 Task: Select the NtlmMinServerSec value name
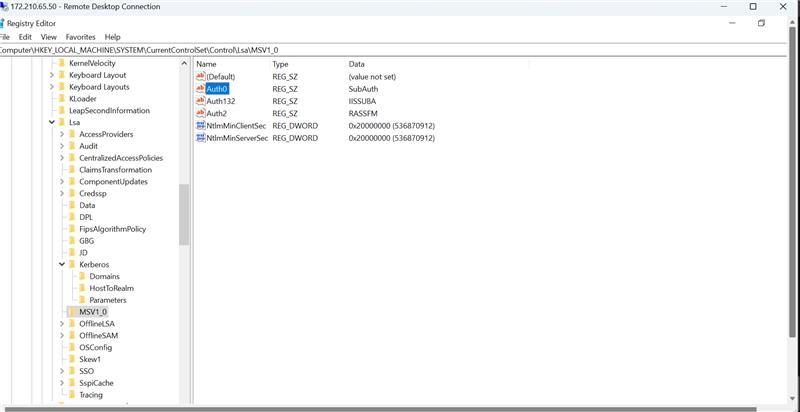pyautogui.click(x=237, y=138)
